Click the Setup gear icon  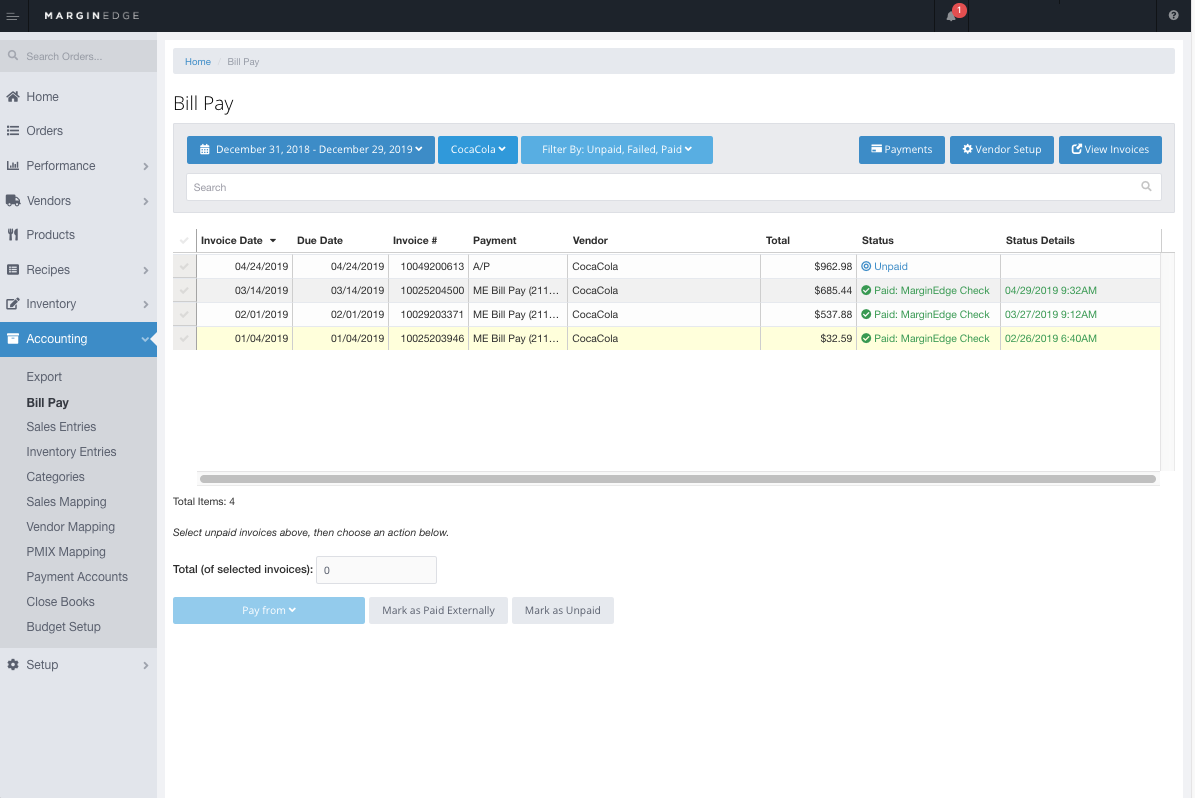point(13,665)
